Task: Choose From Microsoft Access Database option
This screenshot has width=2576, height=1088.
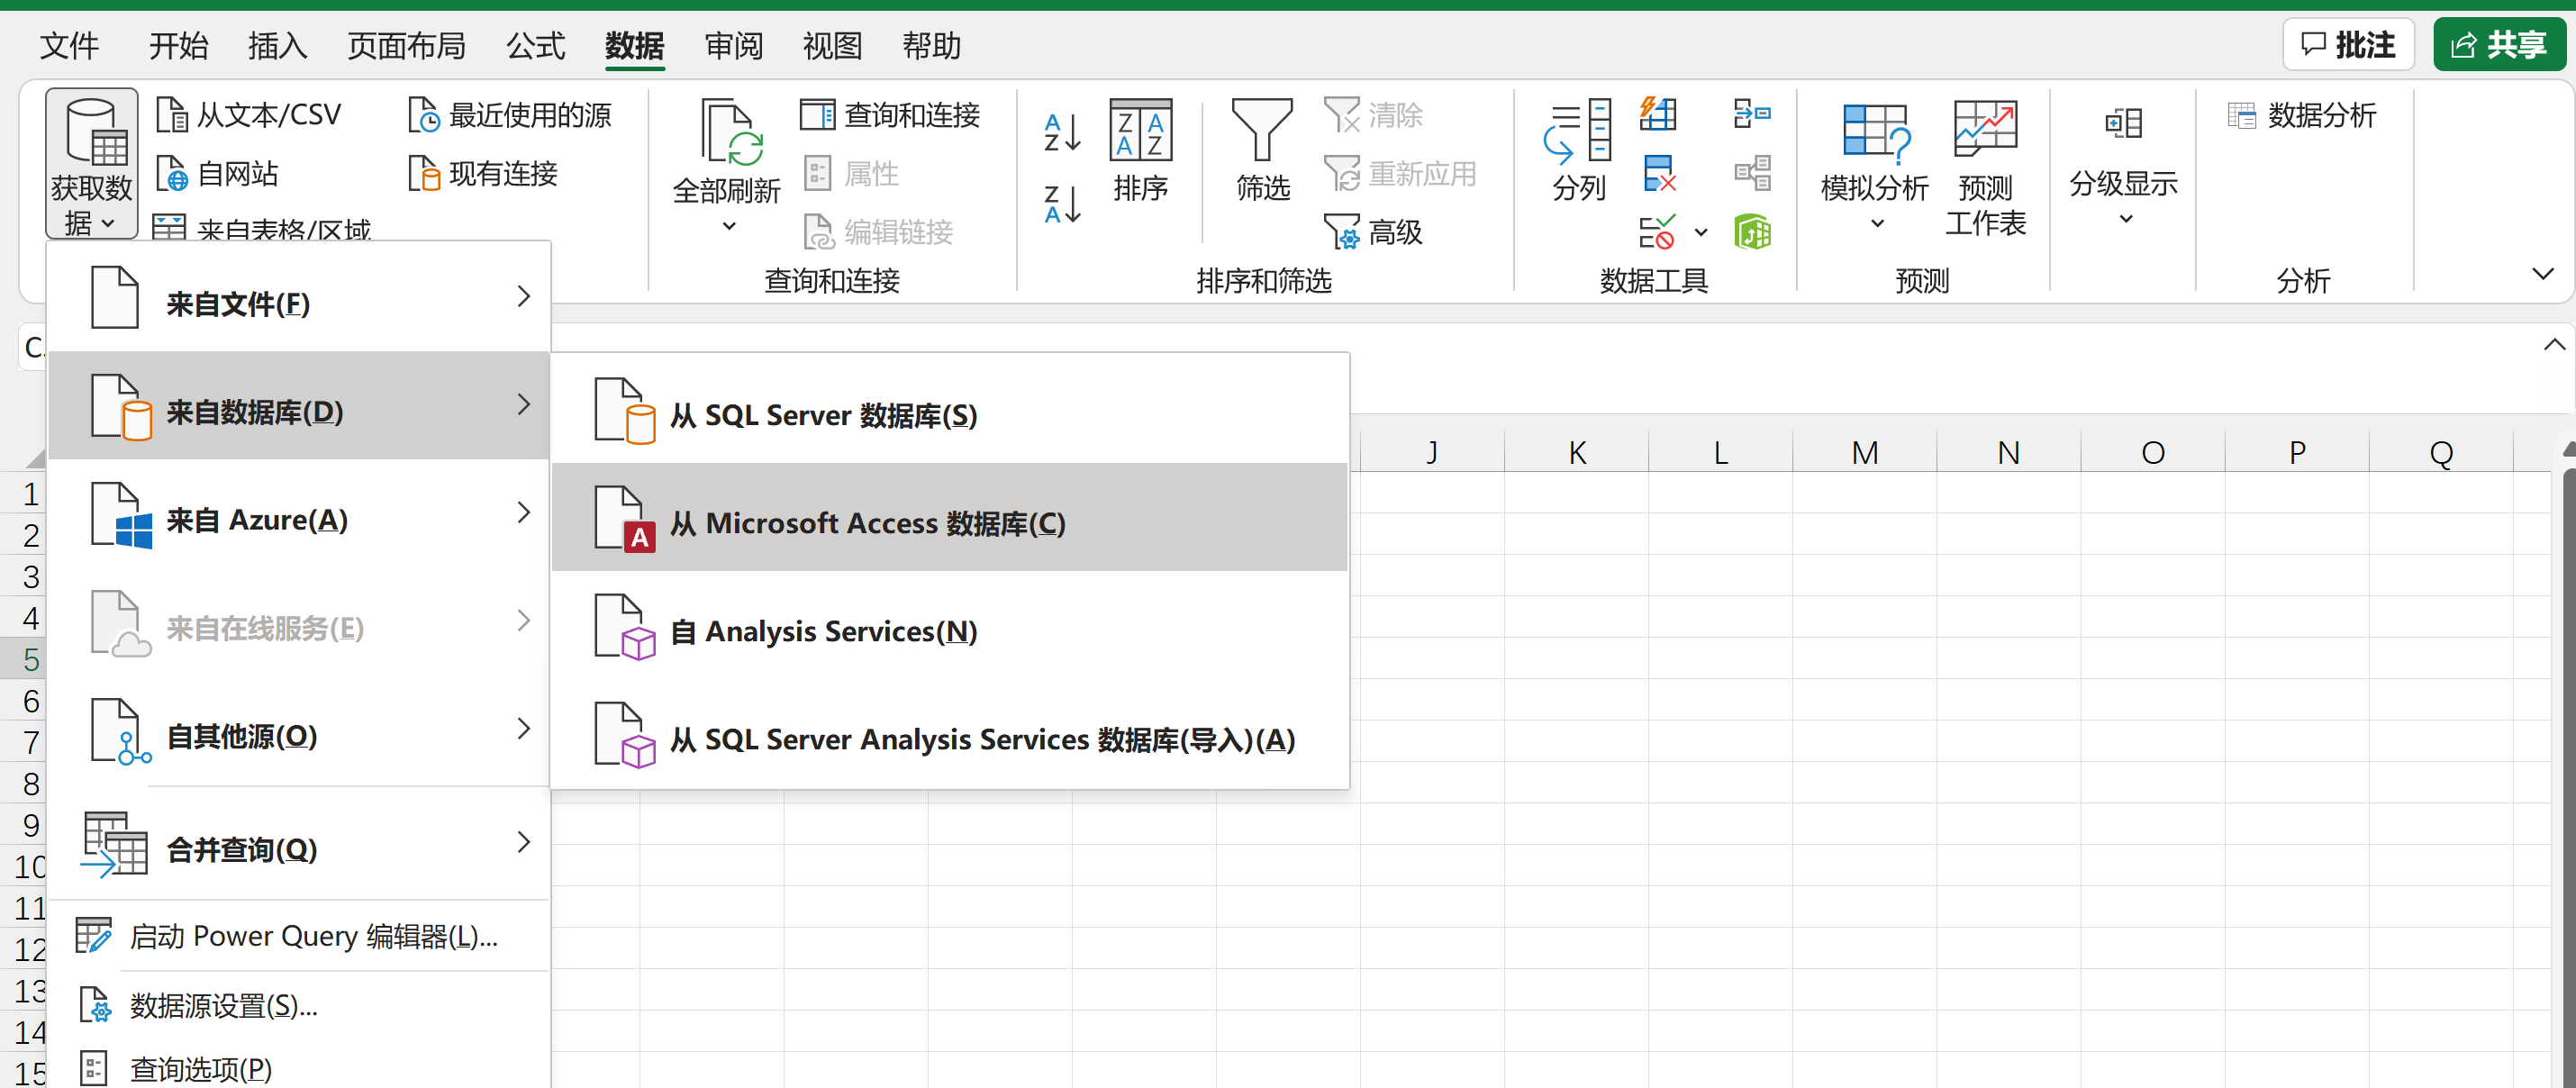Action: tap(950, 517)
